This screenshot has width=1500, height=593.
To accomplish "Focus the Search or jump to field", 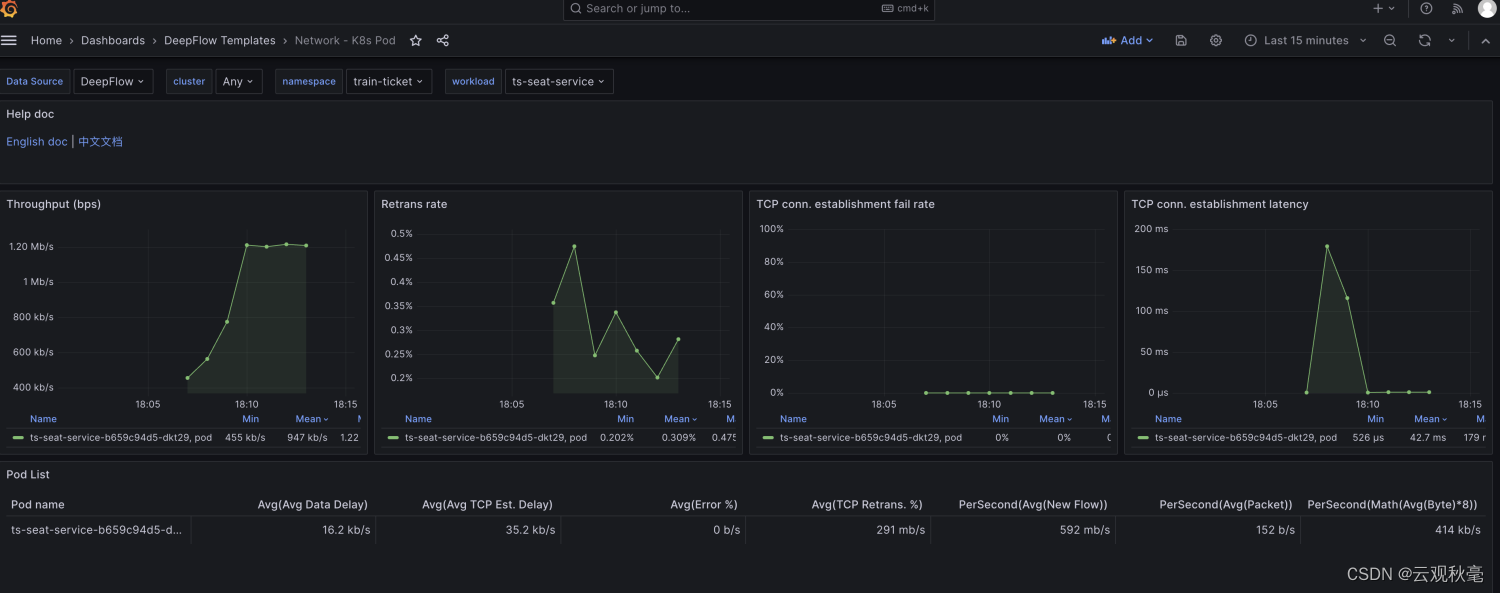I will click(x=750, y=9).
